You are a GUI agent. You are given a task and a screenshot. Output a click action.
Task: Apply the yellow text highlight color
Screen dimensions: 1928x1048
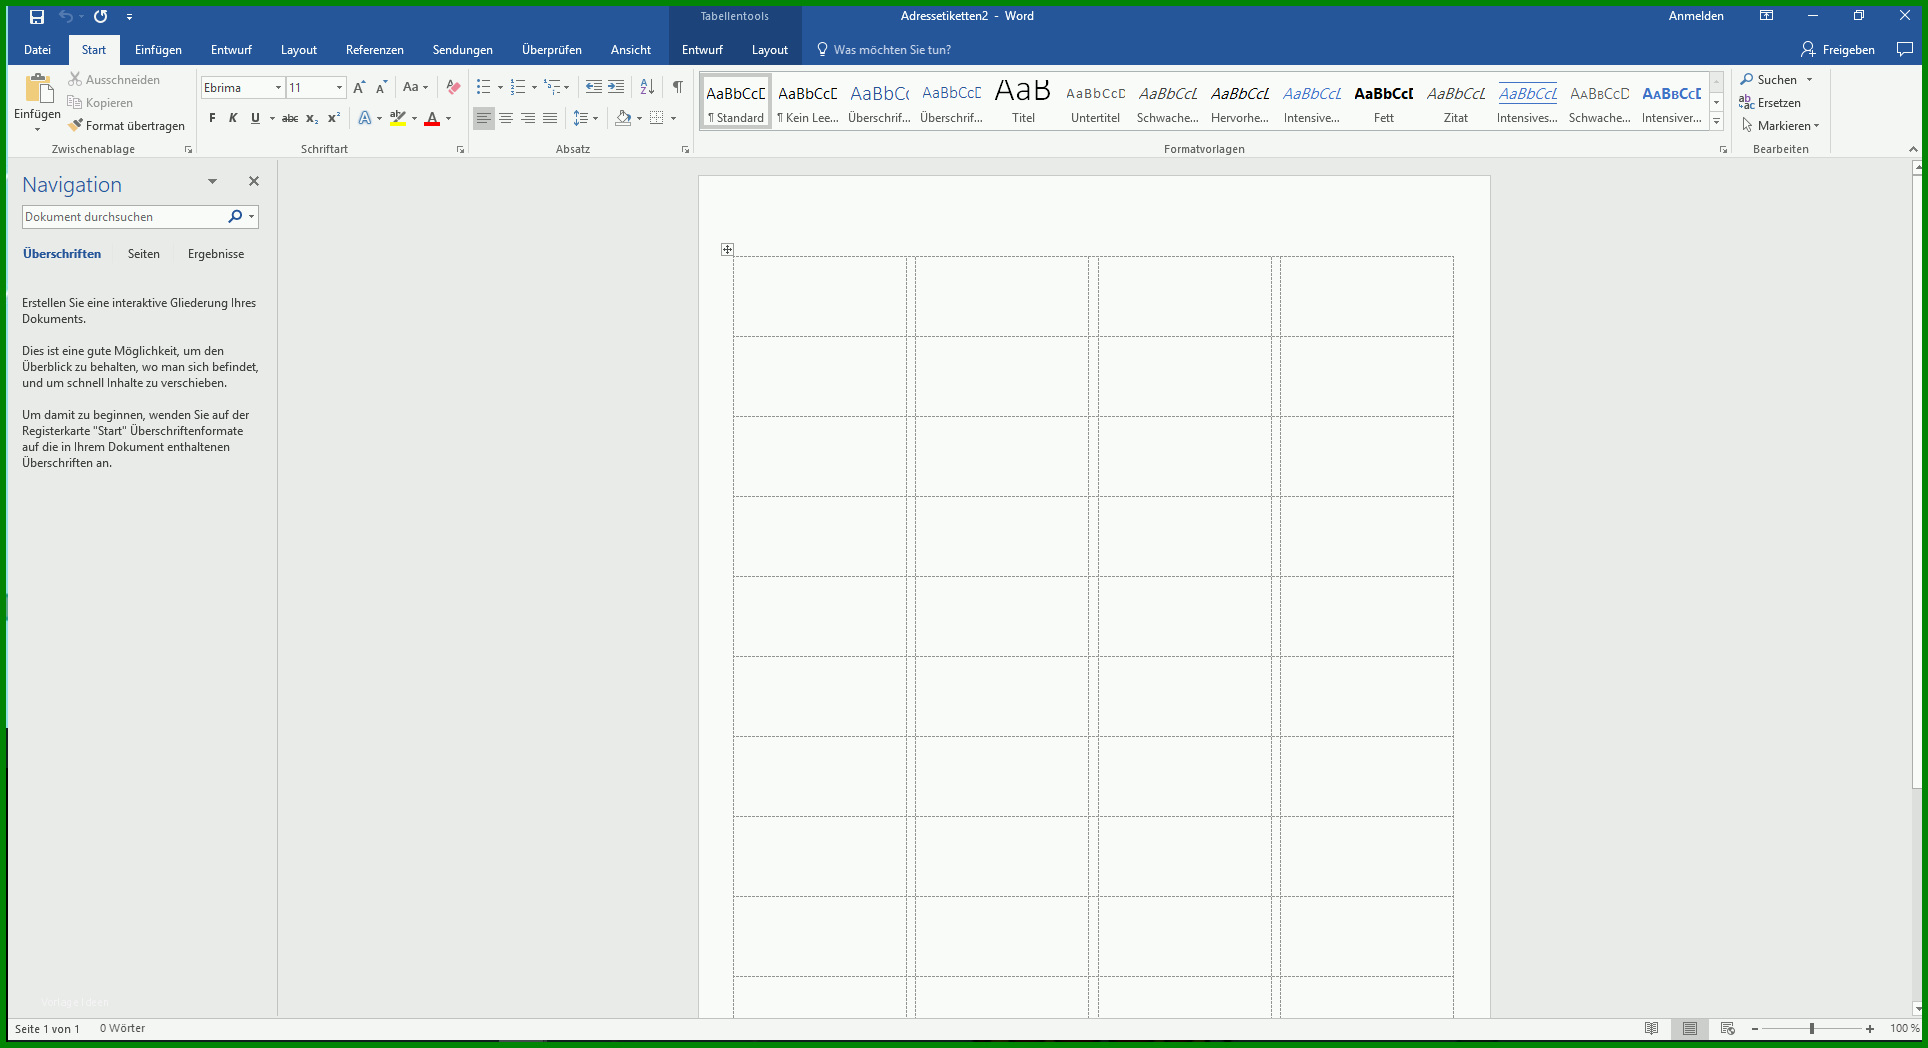[398, 118]
